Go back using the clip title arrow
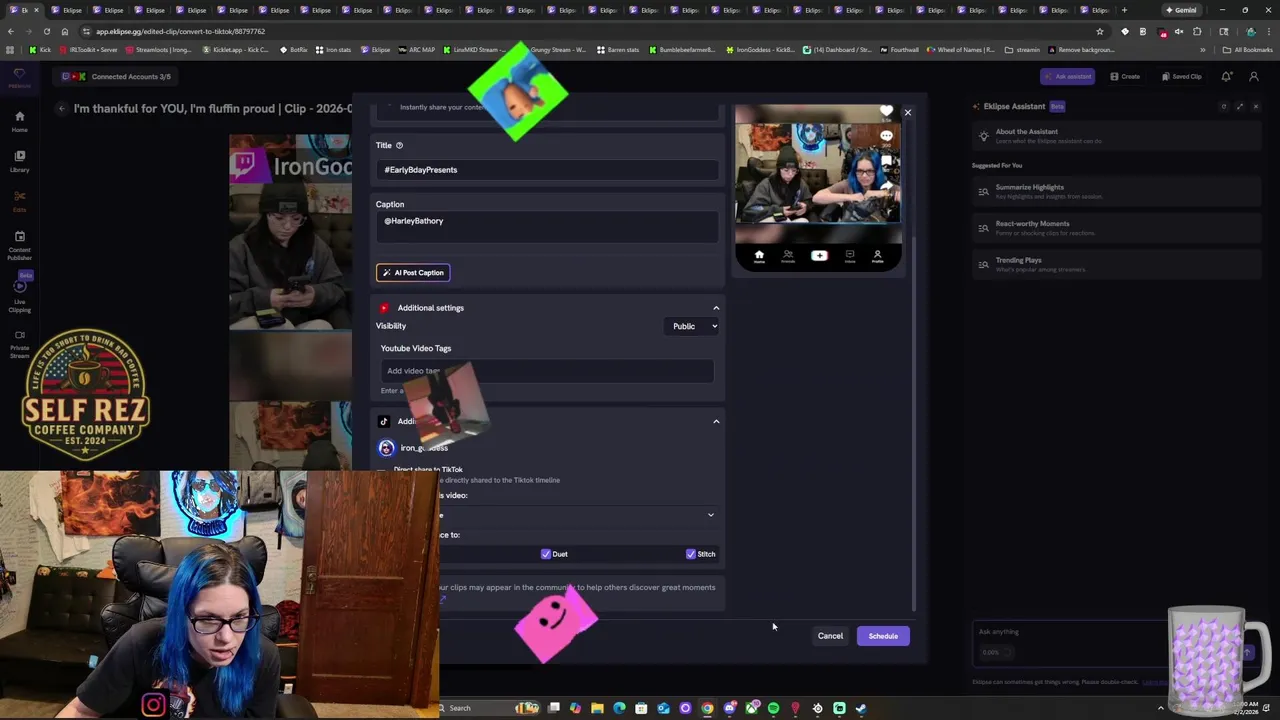This screenshot has height=720, width=1280. [x=61, y=108]
